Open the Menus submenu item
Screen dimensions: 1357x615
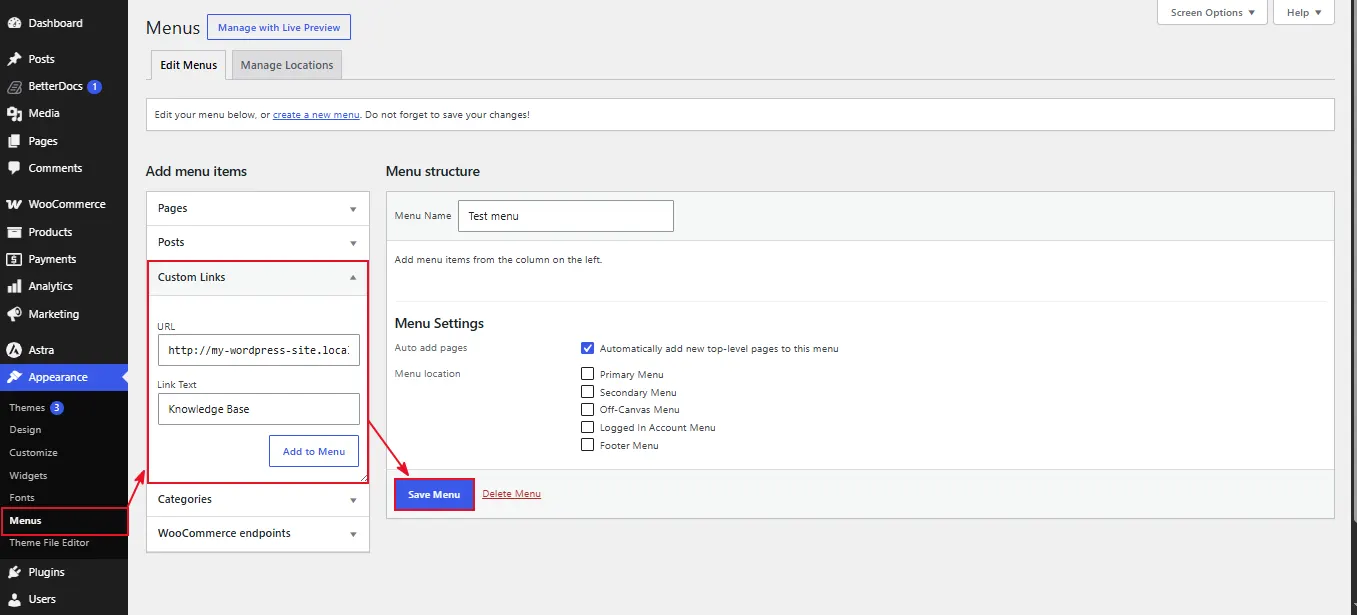pyautogui.click(x=25, y=520)
